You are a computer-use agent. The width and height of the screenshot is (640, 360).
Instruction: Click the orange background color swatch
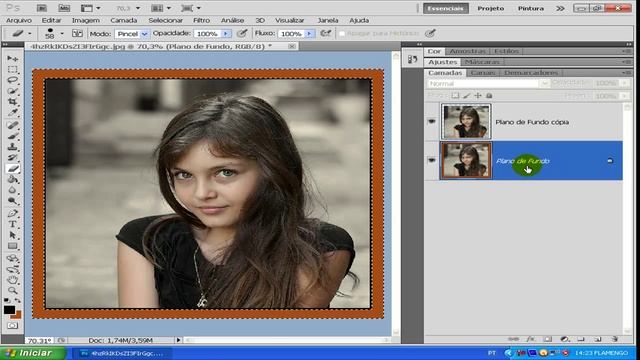[17, 316]
